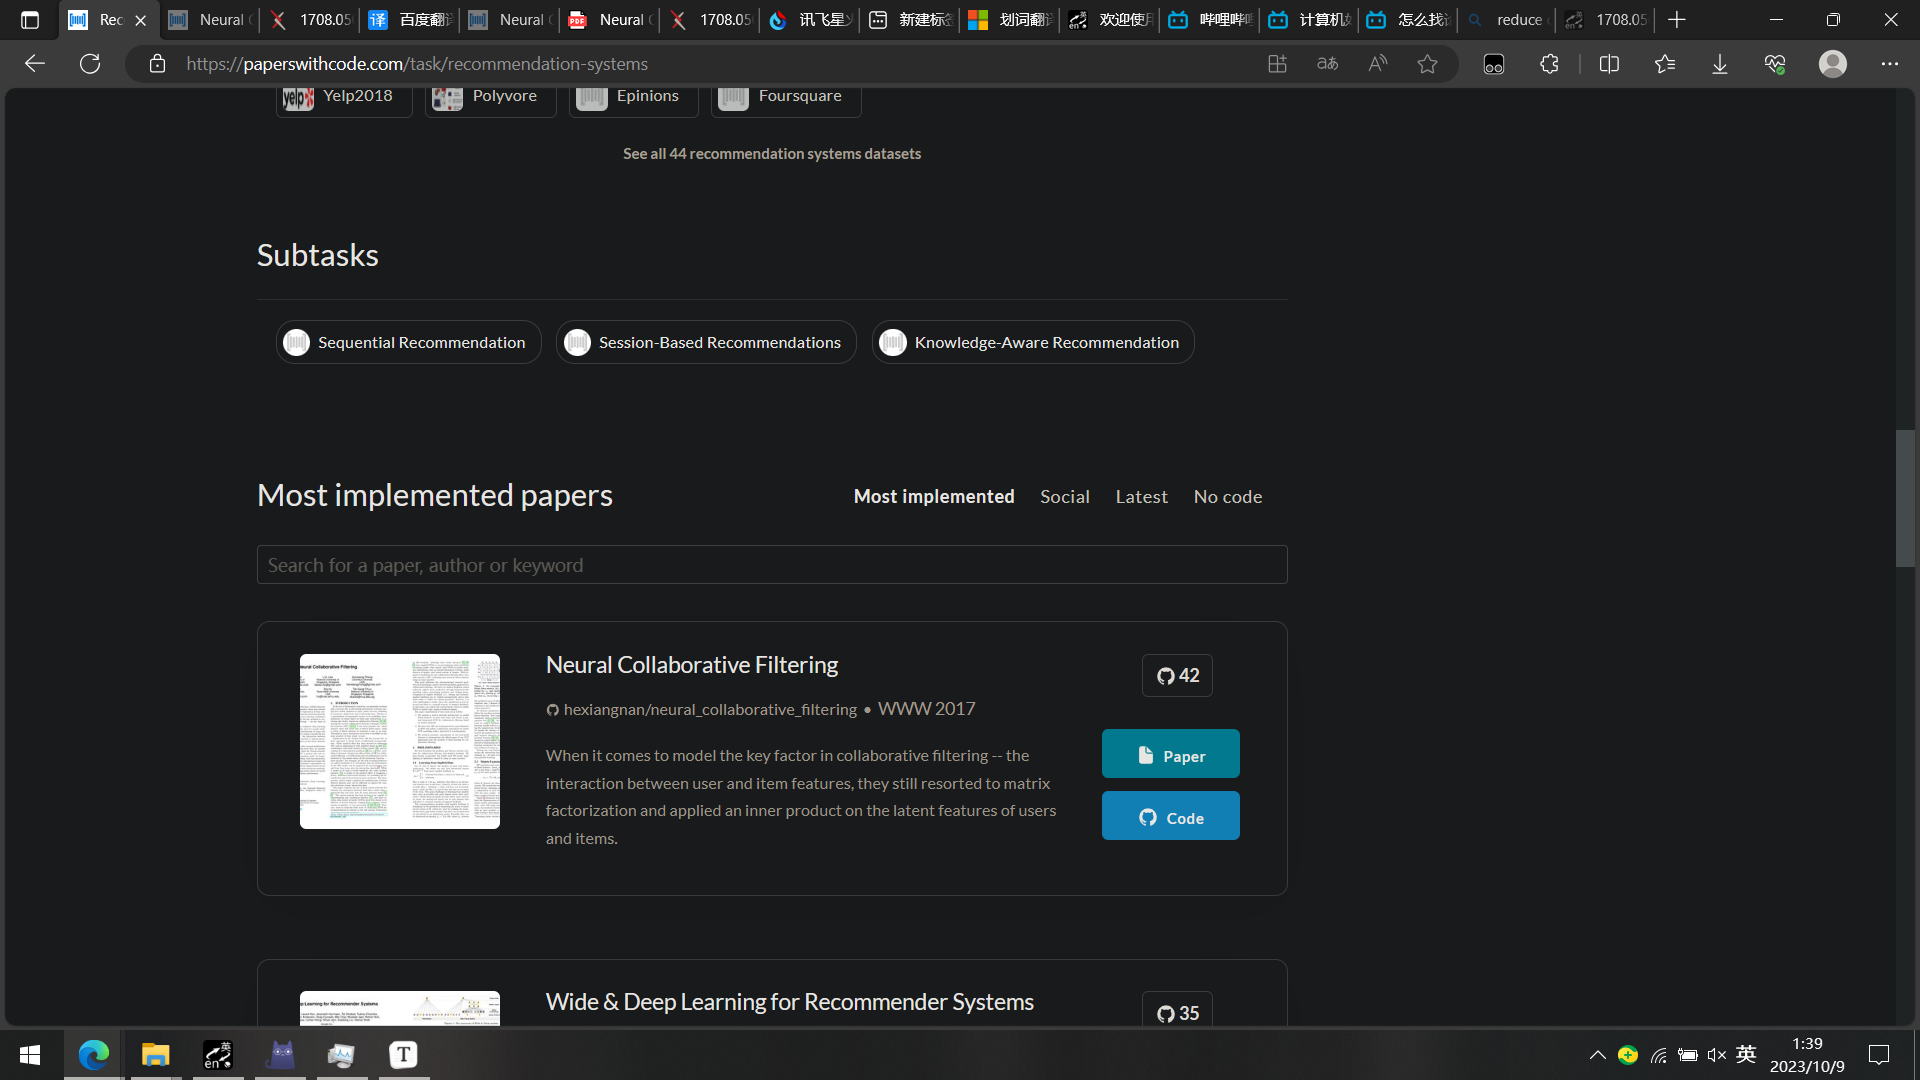Viewport: 1920px width, 1080px height.
Task: Open the split screen icon in toolbar
Action: tap(1609, 64)
